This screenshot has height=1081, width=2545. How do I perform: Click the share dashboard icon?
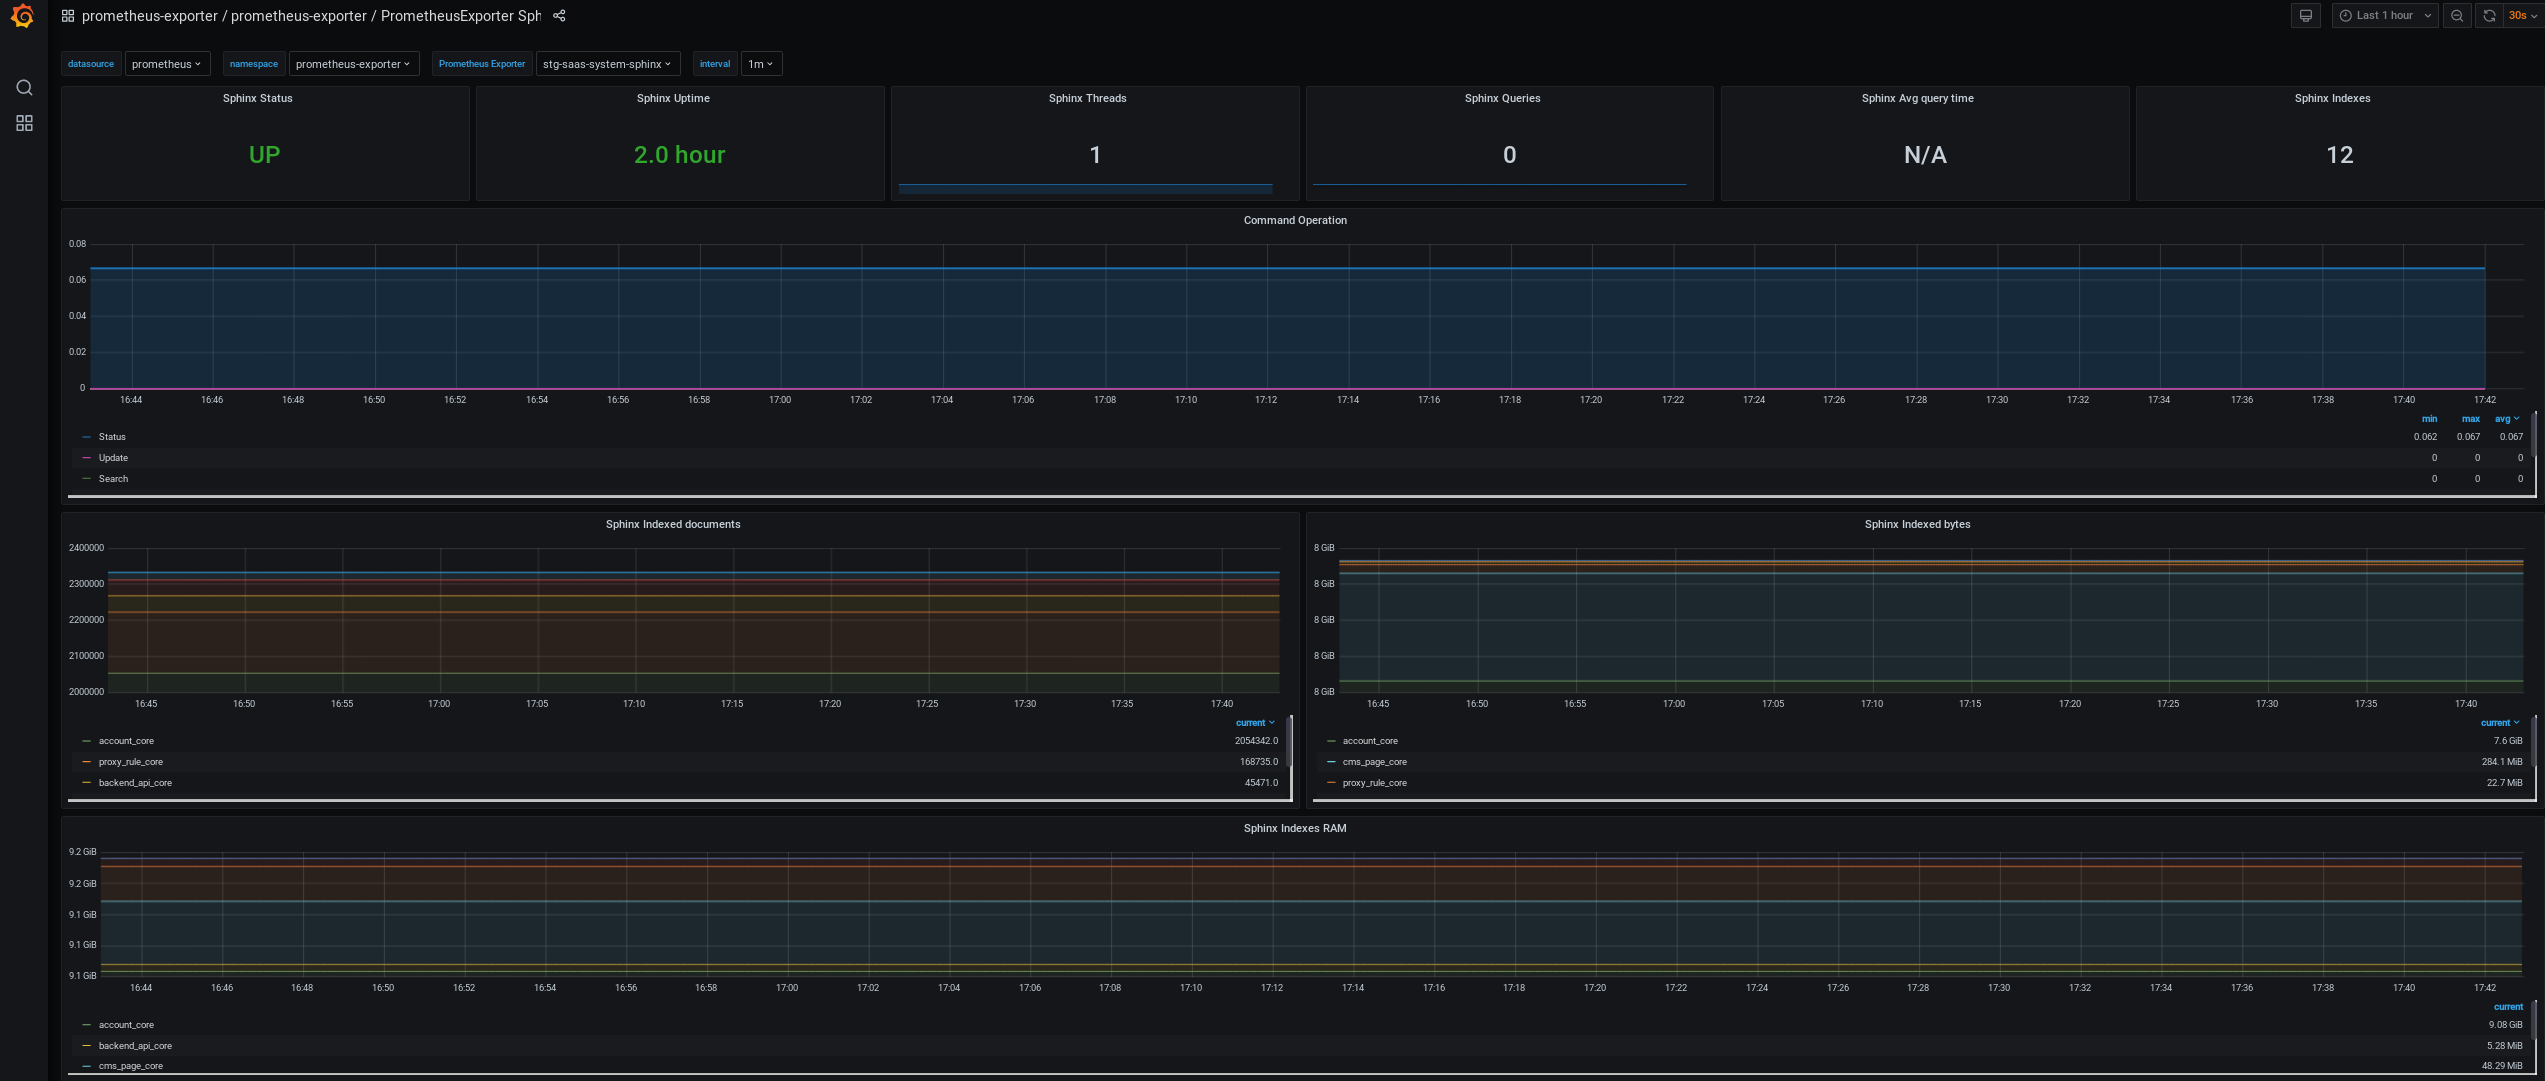(558, 16)
